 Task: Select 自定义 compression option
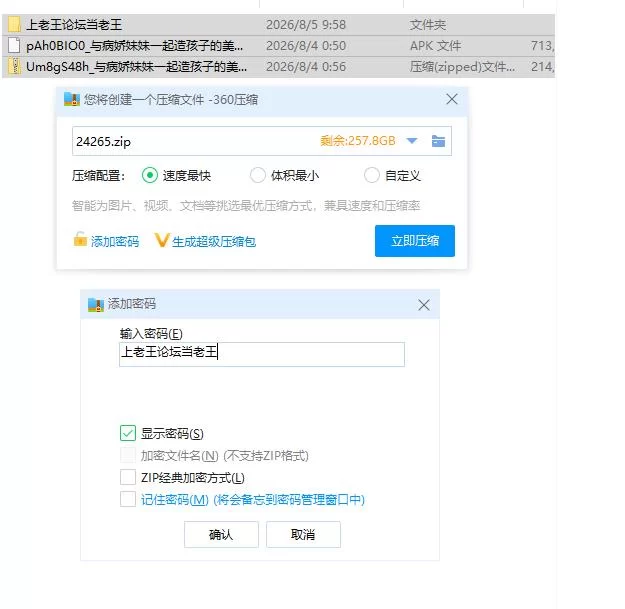(371, 175)
